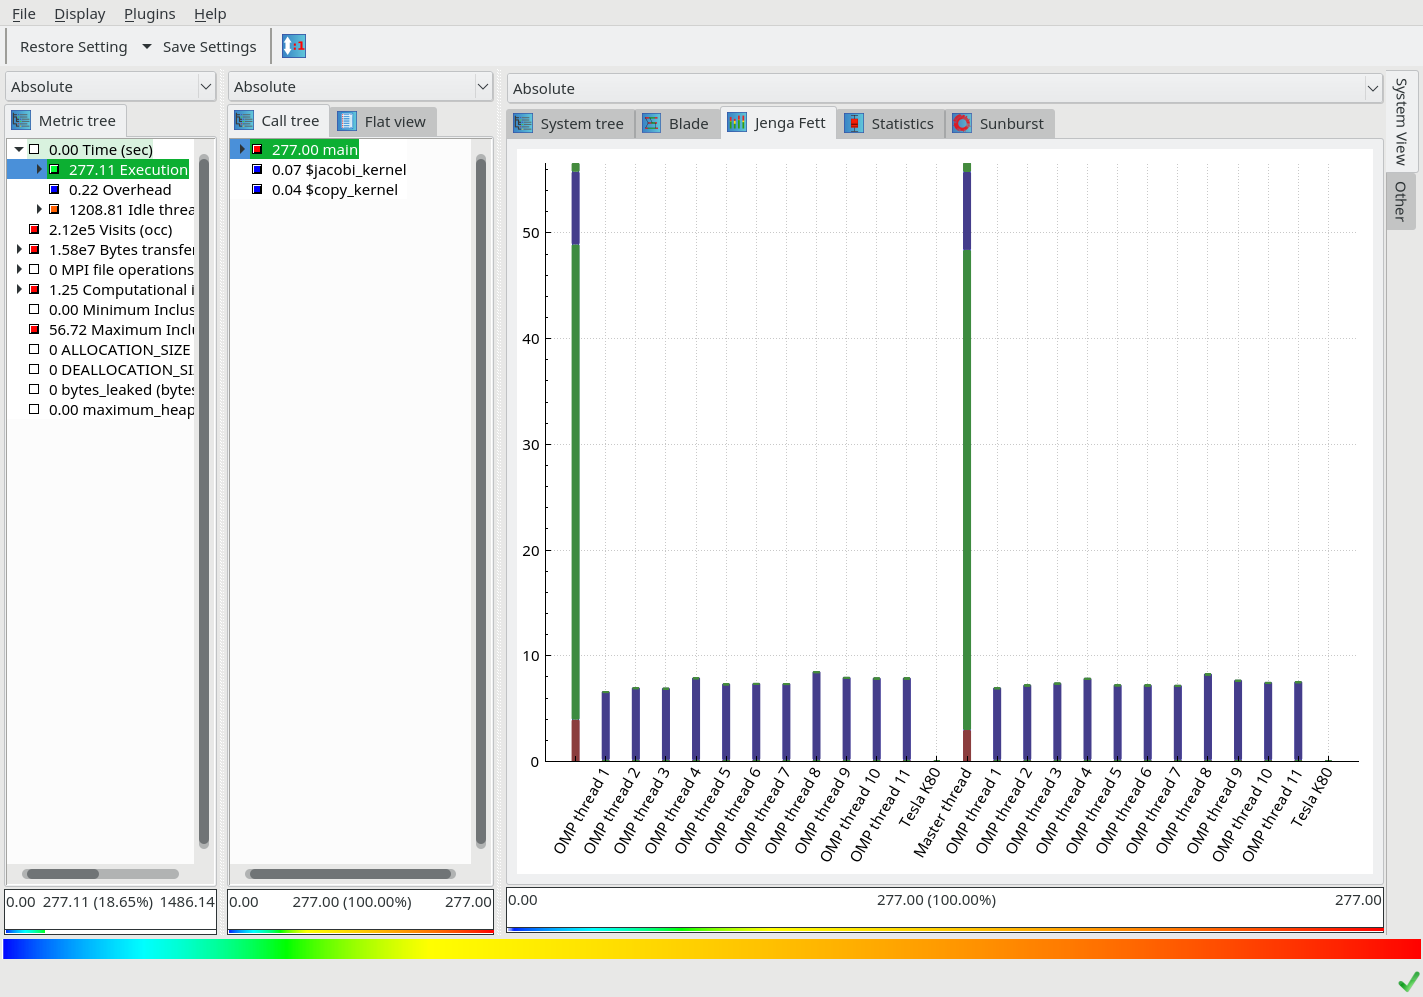Click the blue box beside 0.07 $jacobi_kernel
The height and width of the screenshot is (997, 1423).
257,169
